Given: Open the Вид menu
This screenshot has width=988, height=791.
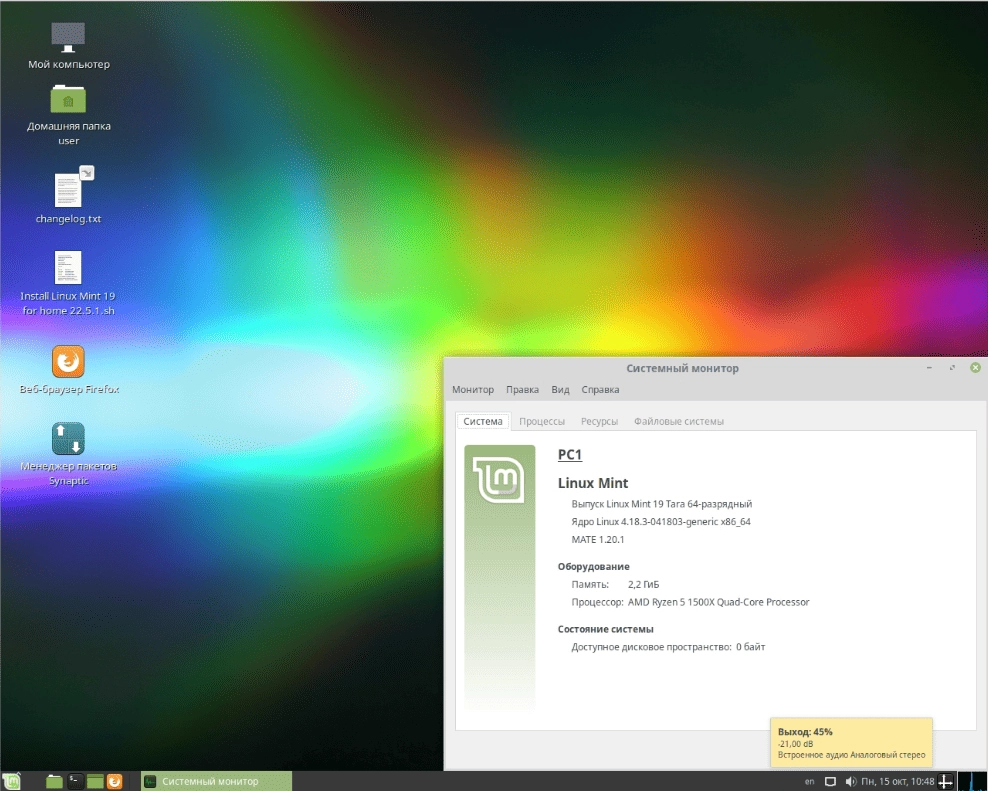Looking at the screenshot, I should 560,390.
